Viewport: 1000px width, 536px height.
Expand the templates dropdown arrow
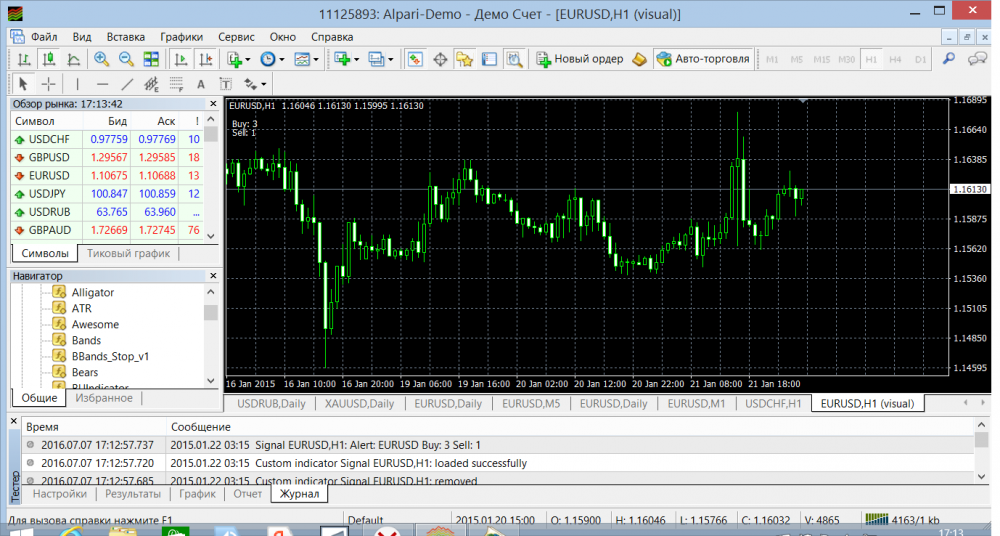[x=316, y=59]
